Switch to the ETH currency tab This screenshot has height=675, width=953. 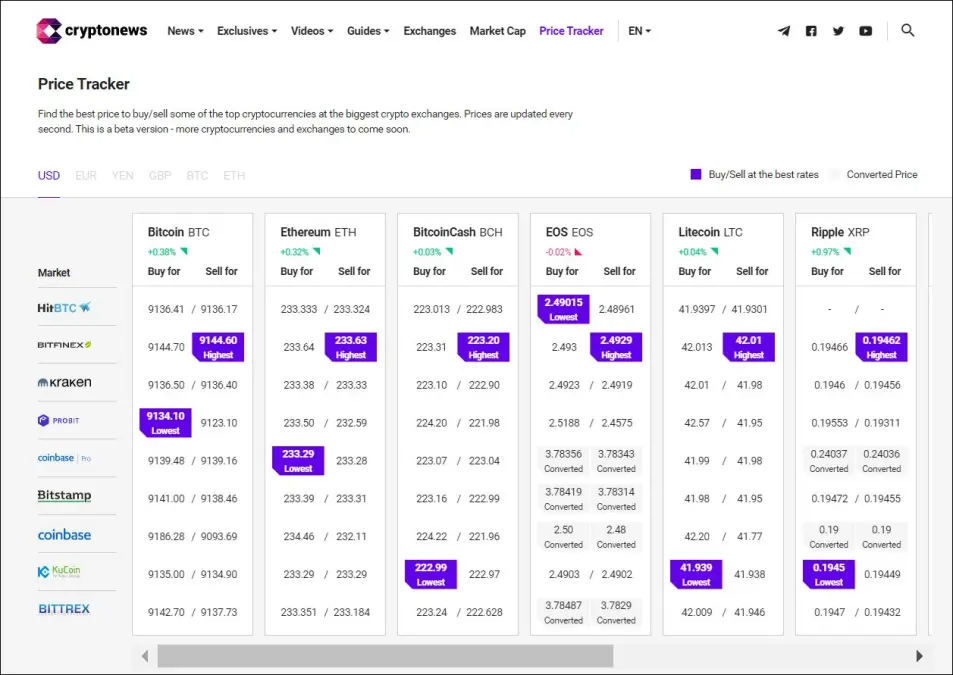coord(234,176)
